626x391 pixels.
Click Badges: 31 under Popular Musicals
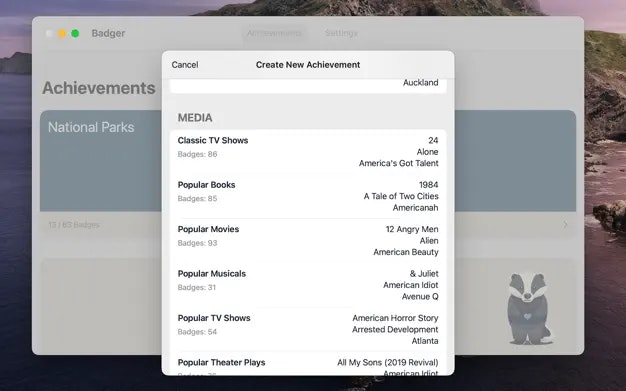(x=196, y=287)
